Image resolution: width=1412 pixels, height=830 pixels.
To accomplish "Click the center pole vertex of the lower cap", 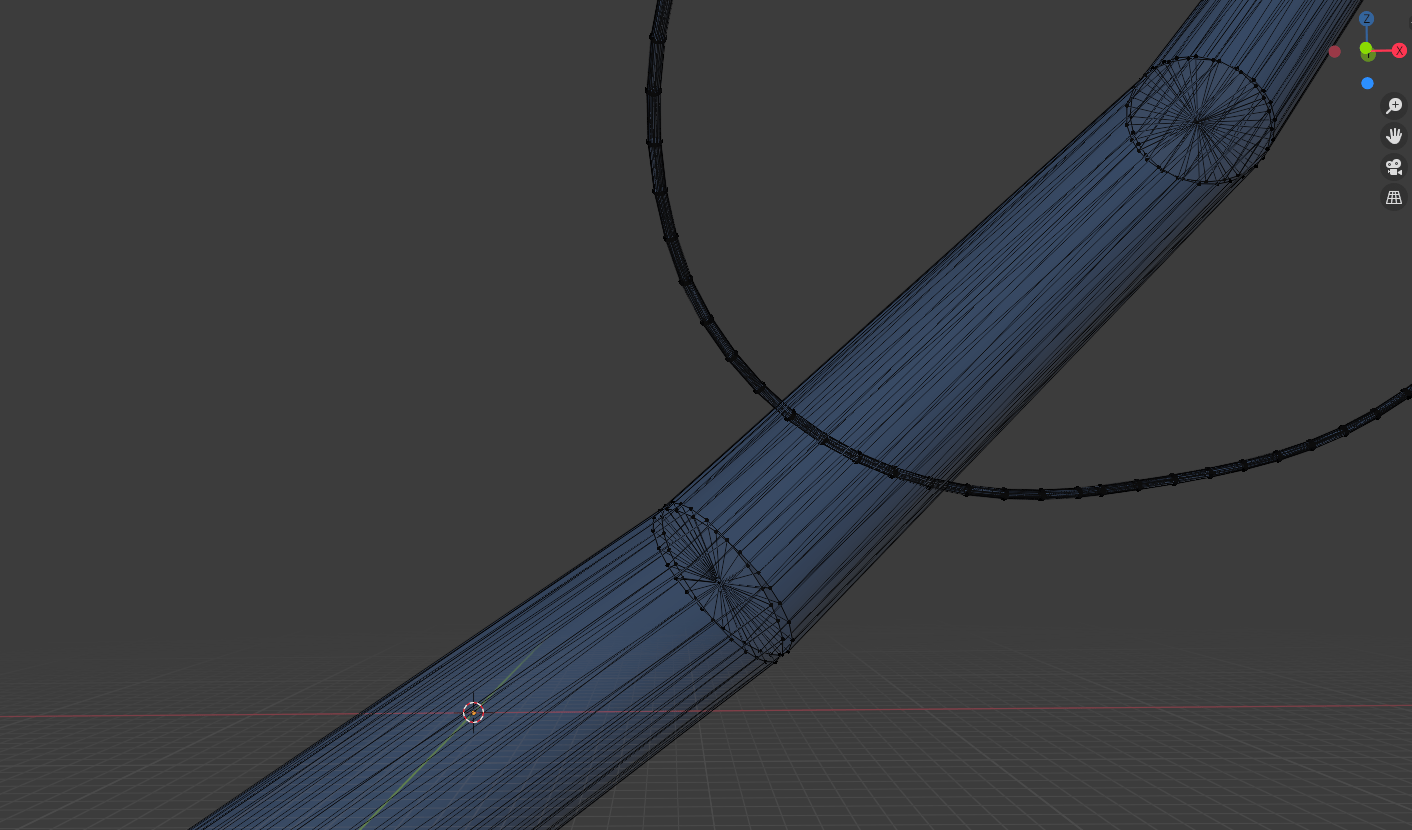I will pos(718,582).
